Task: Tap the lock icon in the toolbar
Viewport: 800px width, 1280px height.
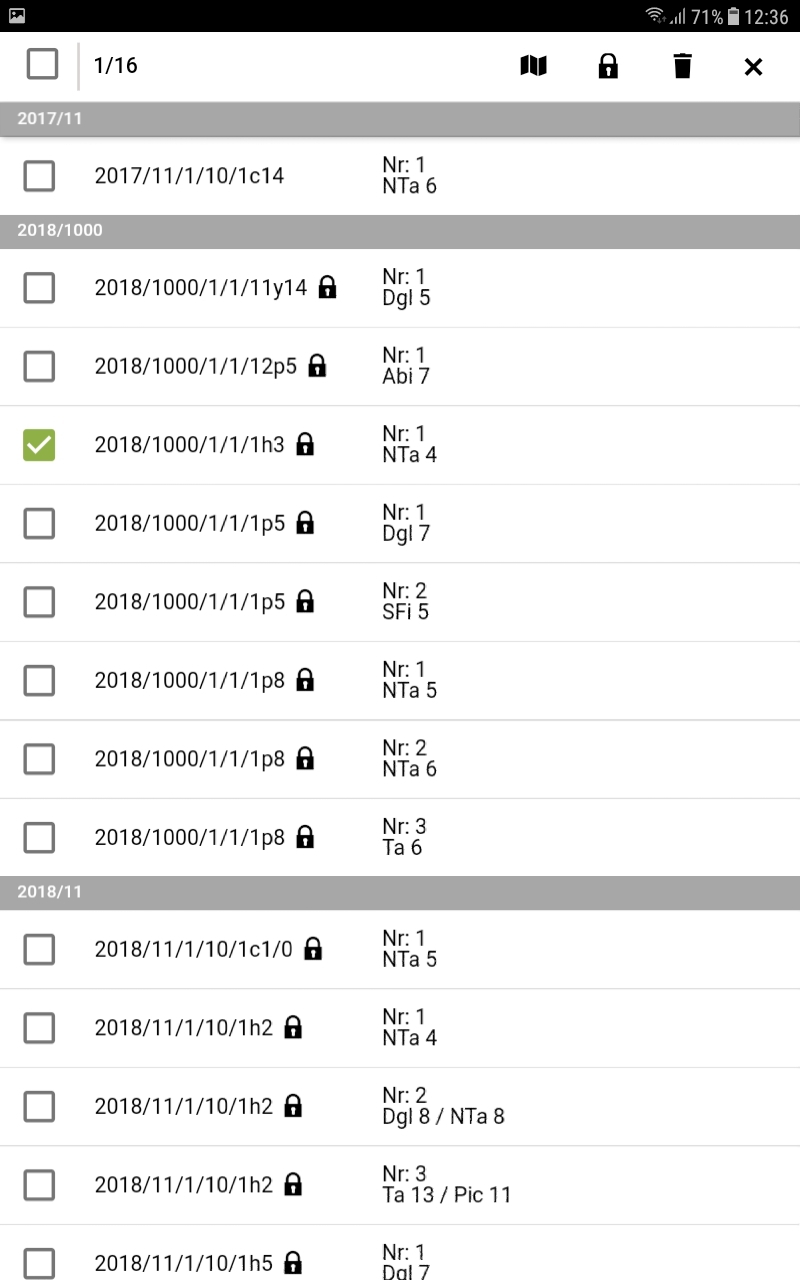Action: 608,66
